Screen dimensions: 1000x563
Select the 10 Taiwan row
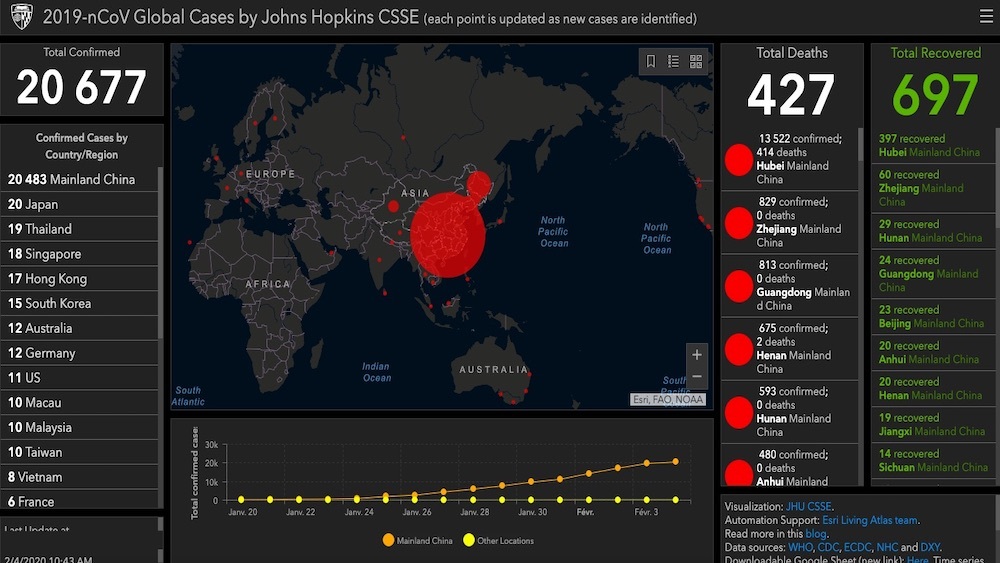point(79,452)
